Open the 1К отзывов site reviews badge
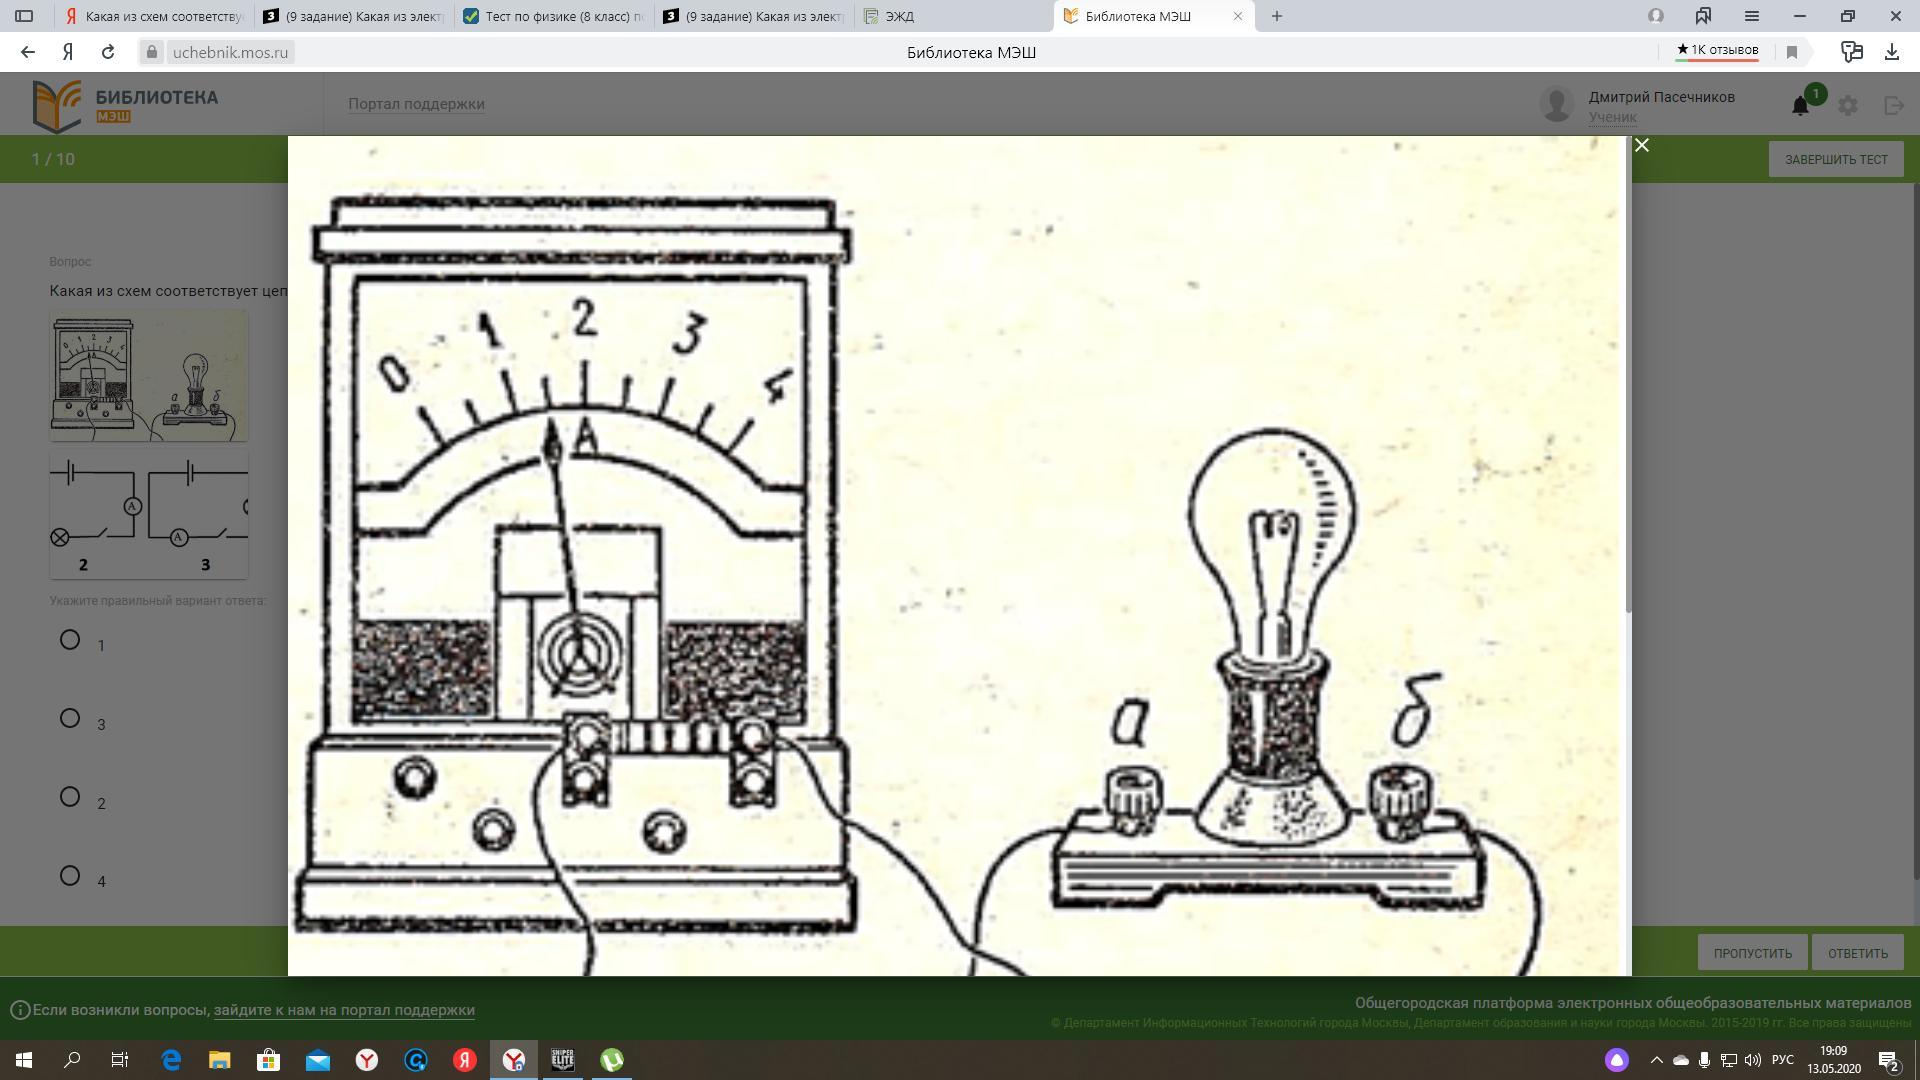Viewport: 1920px width, 1080px height. tap(1717, 50)
